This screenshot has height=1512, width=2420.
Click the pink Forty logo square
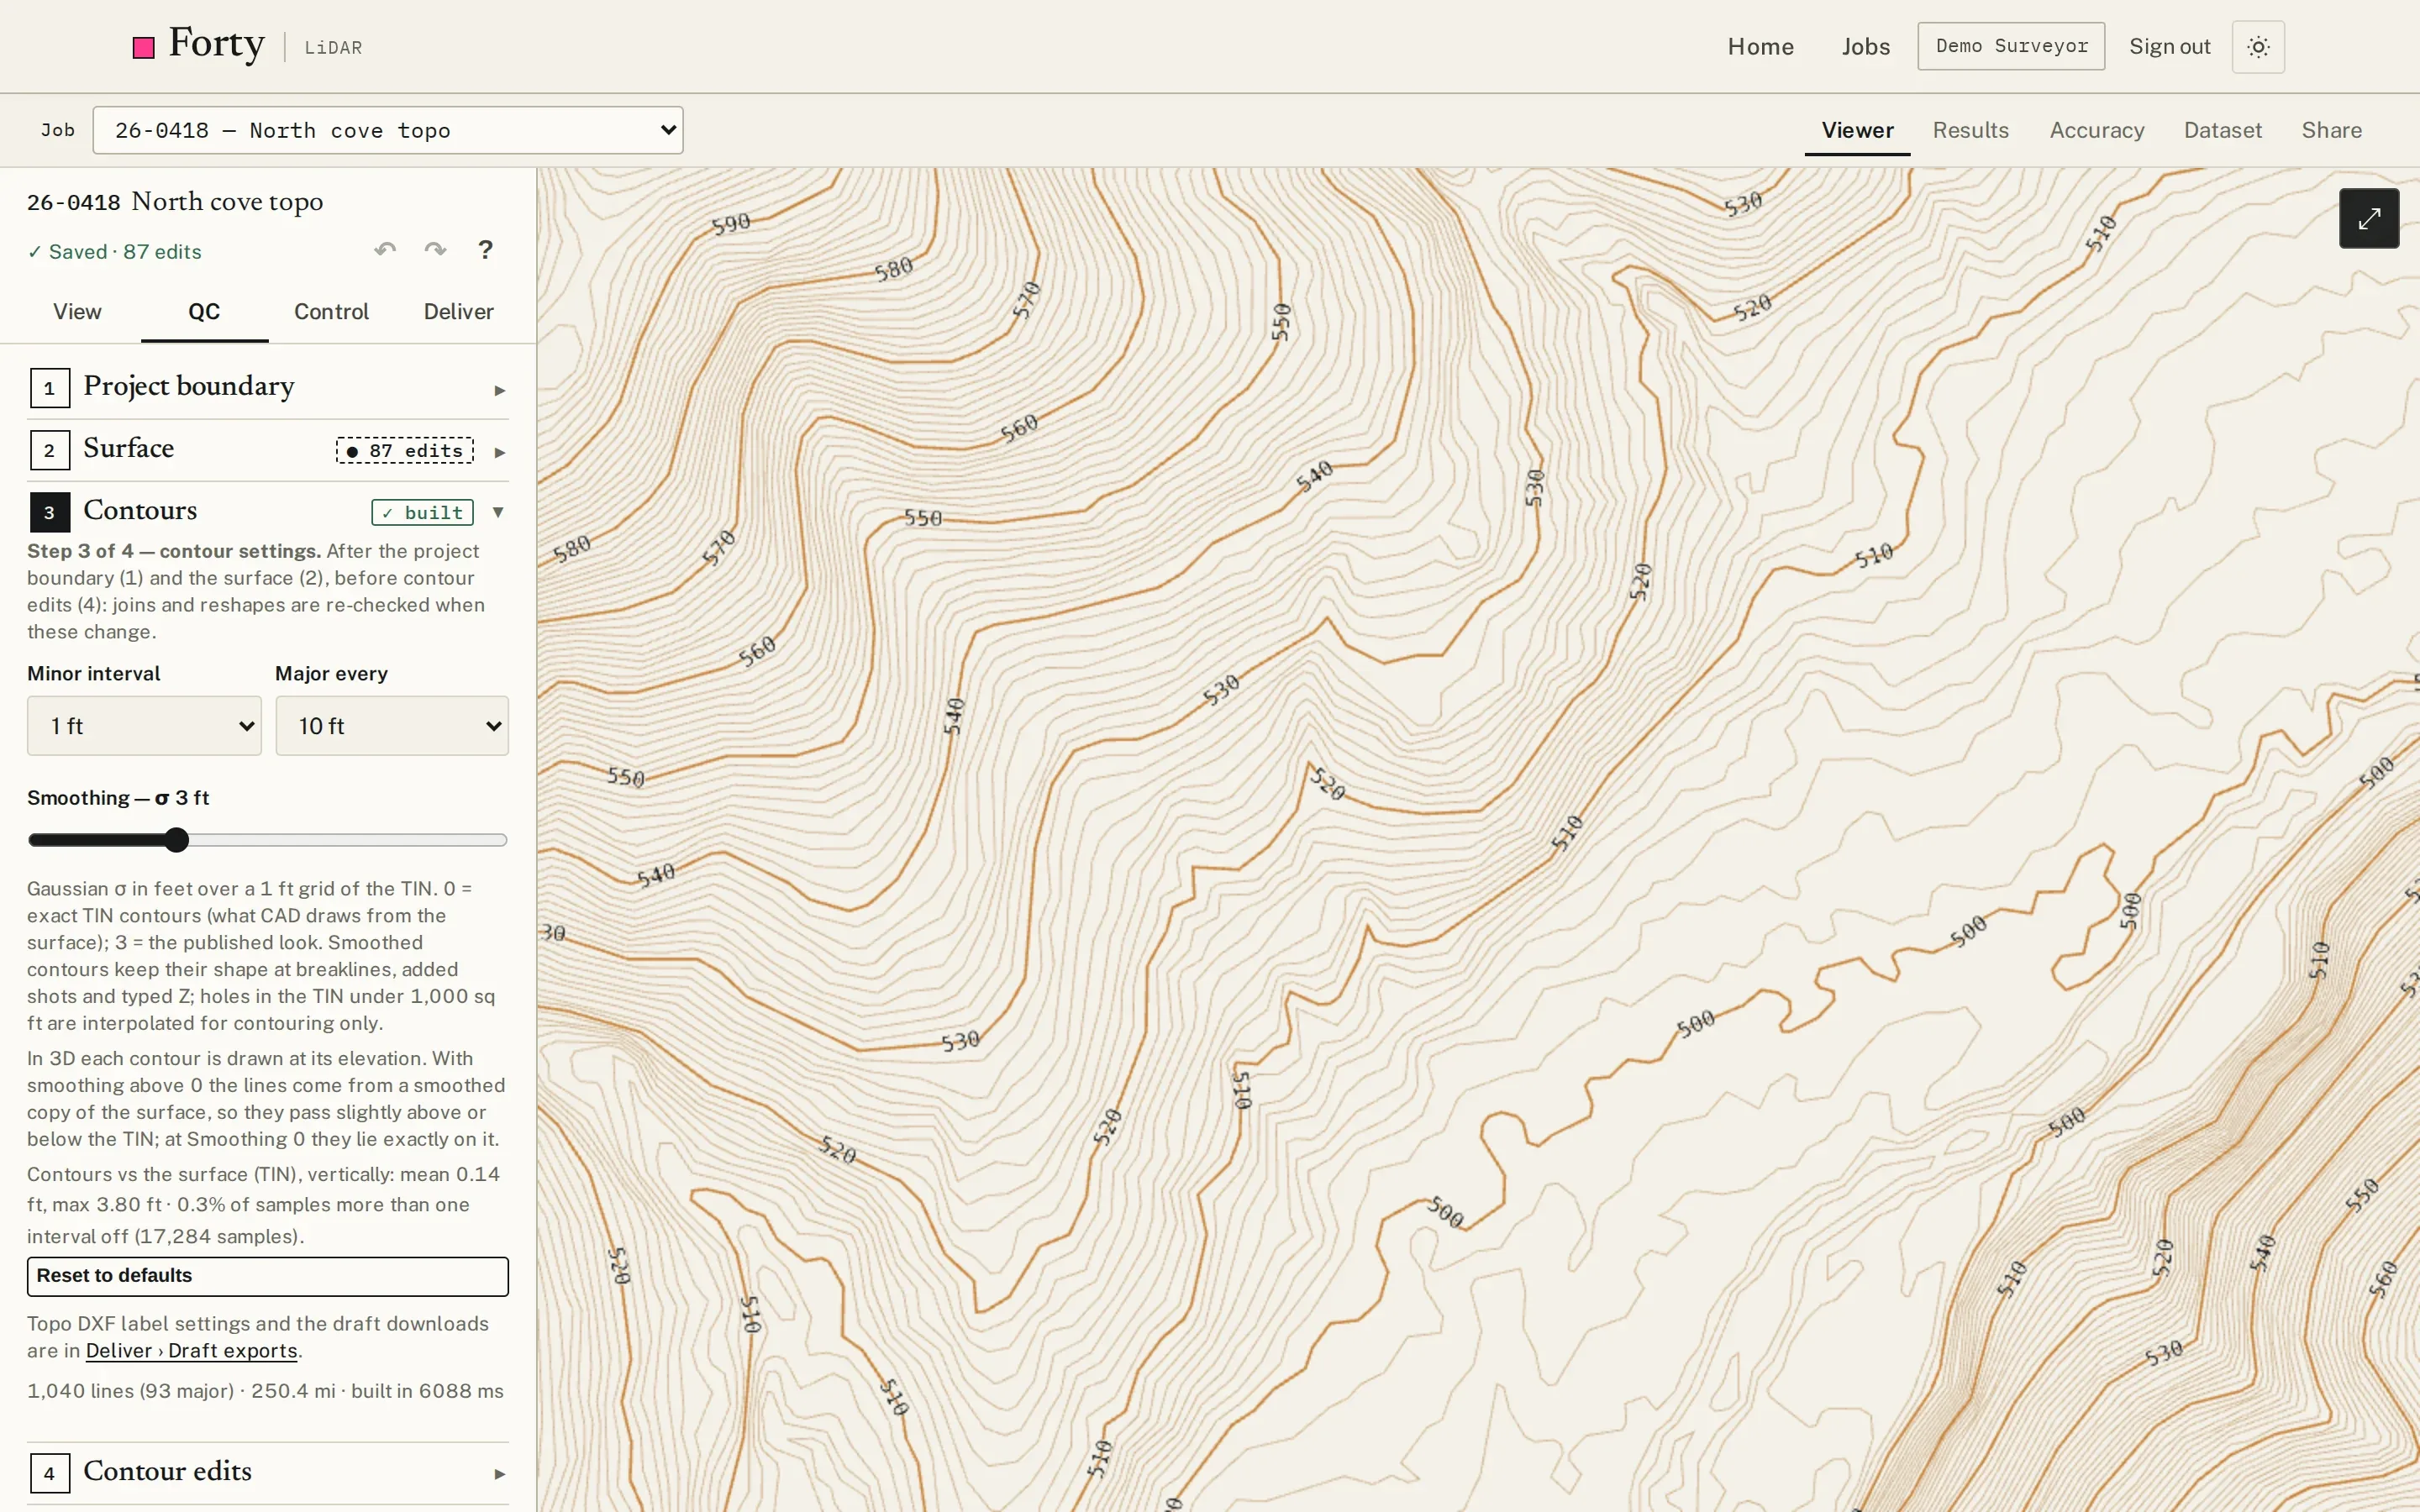click(144, 47)
